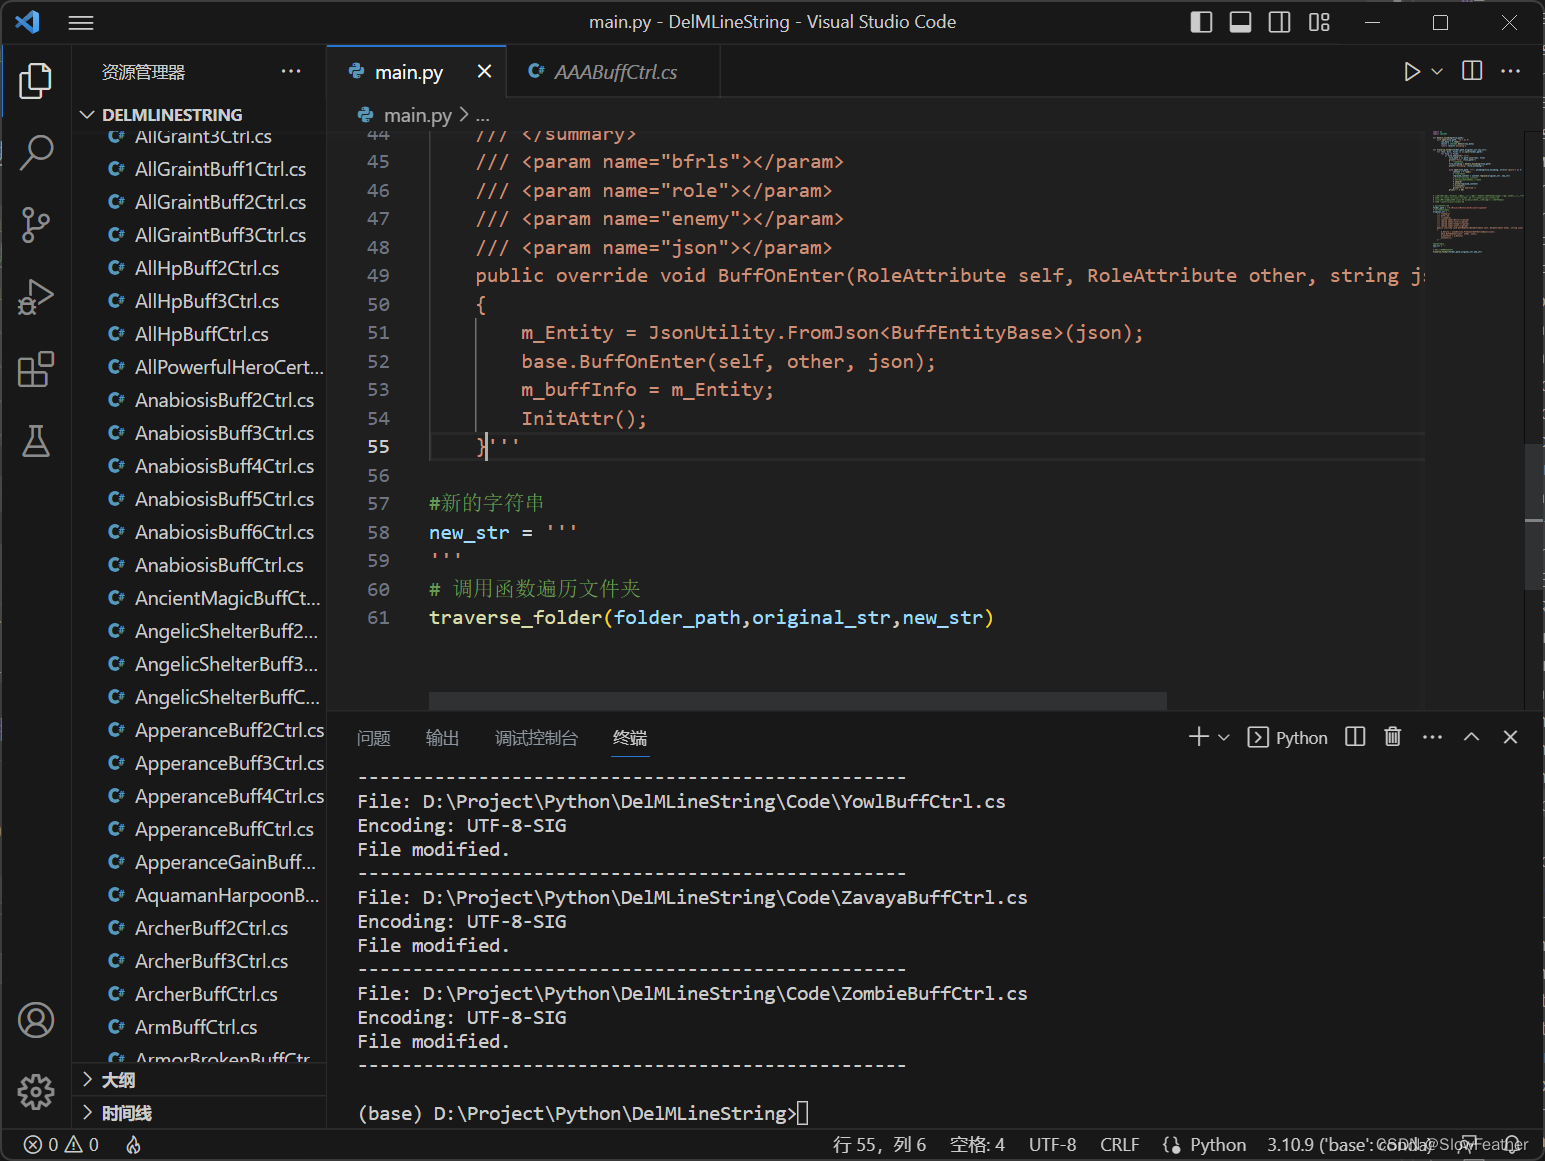Go to line via 行 55, 列 6 status
The height and width of the screenshot is (1161, 1545).
(x=879, y=1145)
